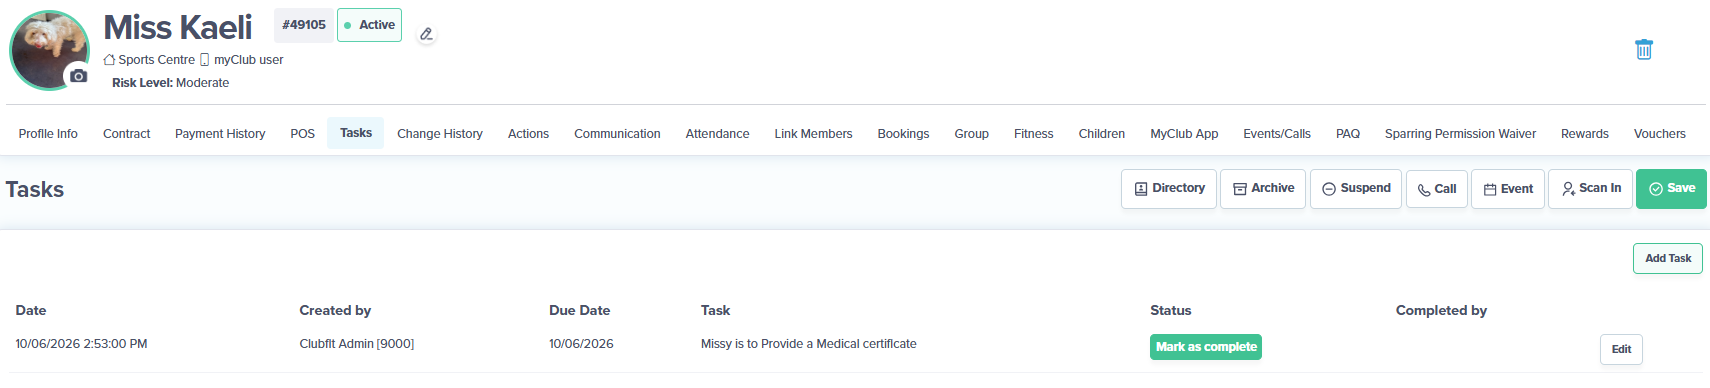1710x388 pixels.
Task: Save the member changes
Action: [1671, 188]
